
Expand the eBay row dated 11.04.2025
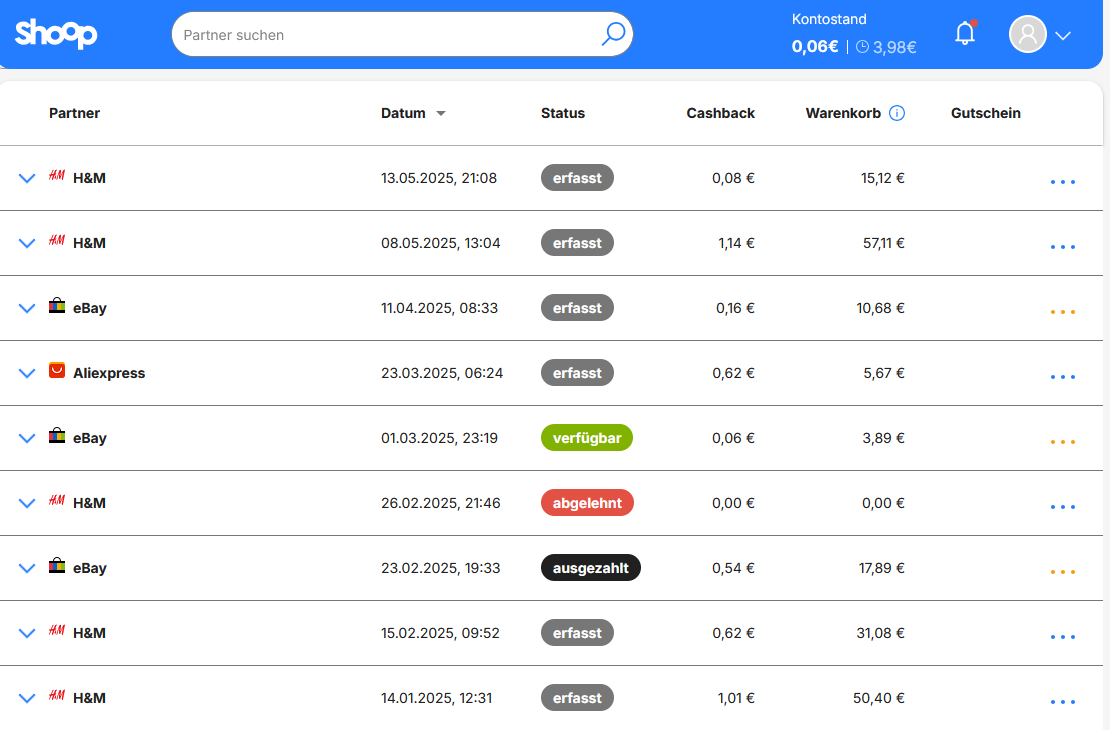pos(27,309)
